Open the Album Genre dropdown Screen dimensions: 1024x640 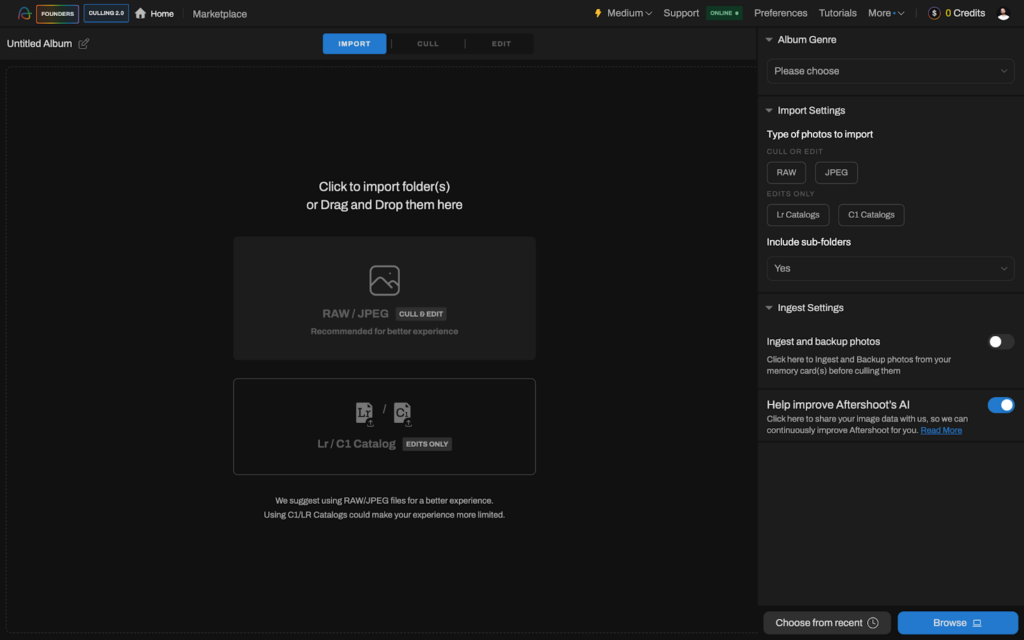[889, 70]
